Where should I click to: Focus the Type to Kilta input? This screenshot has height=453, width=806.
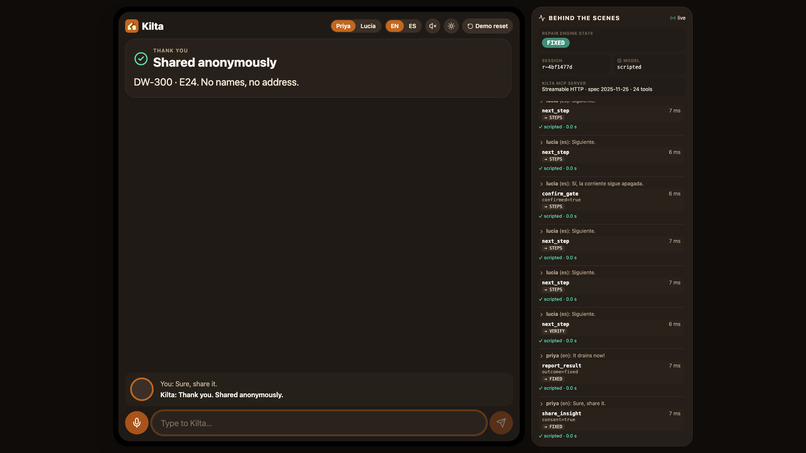tap(319, 423)
